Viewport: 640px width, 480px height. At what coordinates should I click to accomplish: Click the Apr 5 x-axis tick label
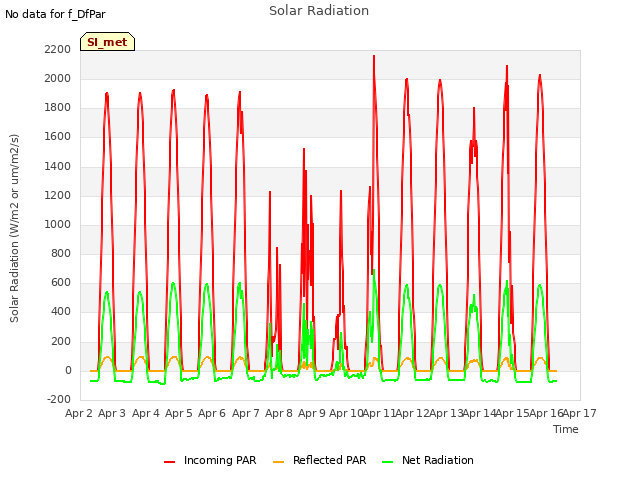point(179,413)
